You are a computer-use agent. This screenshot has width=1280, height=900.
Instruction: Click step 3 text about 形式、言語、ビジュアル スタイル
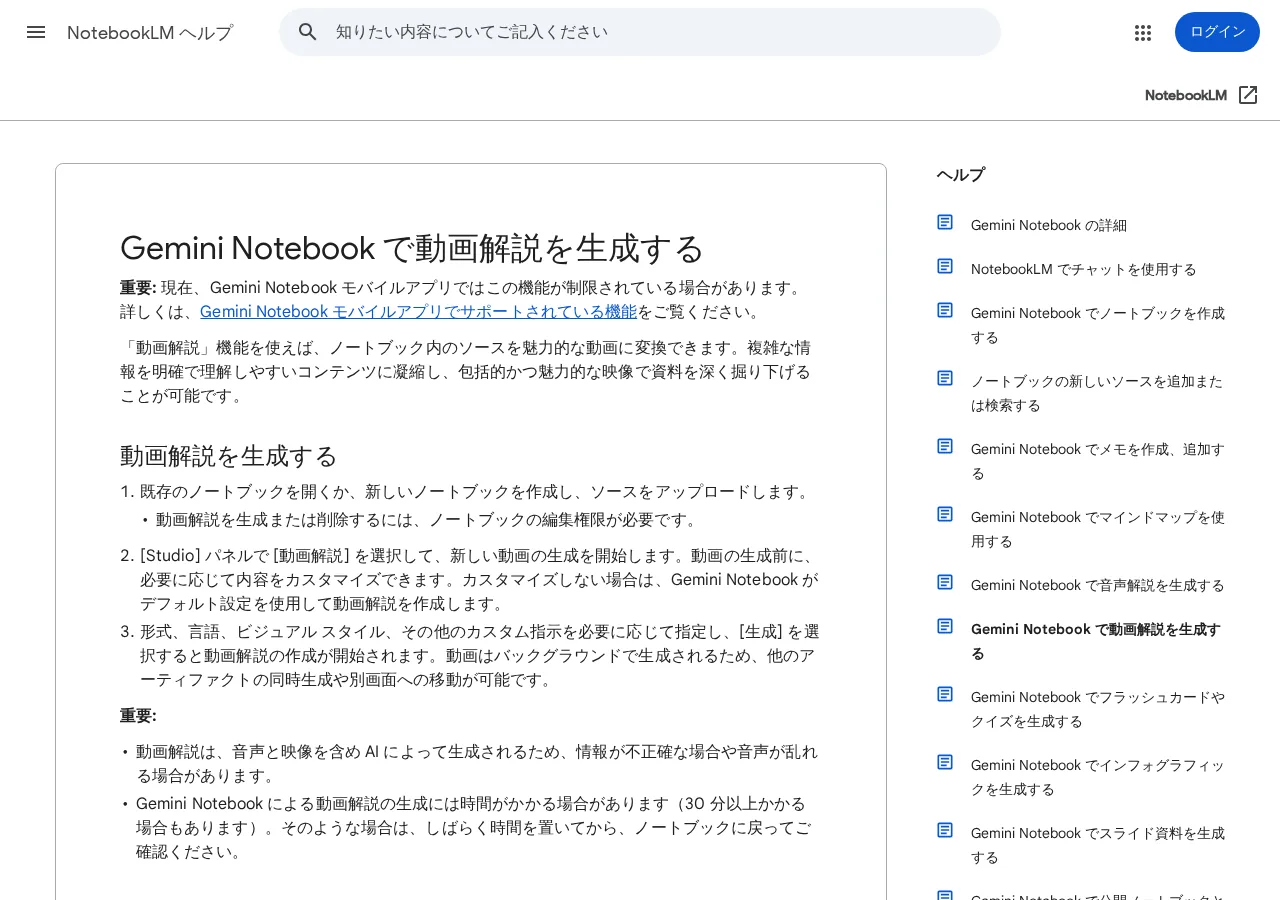[480, 656]
